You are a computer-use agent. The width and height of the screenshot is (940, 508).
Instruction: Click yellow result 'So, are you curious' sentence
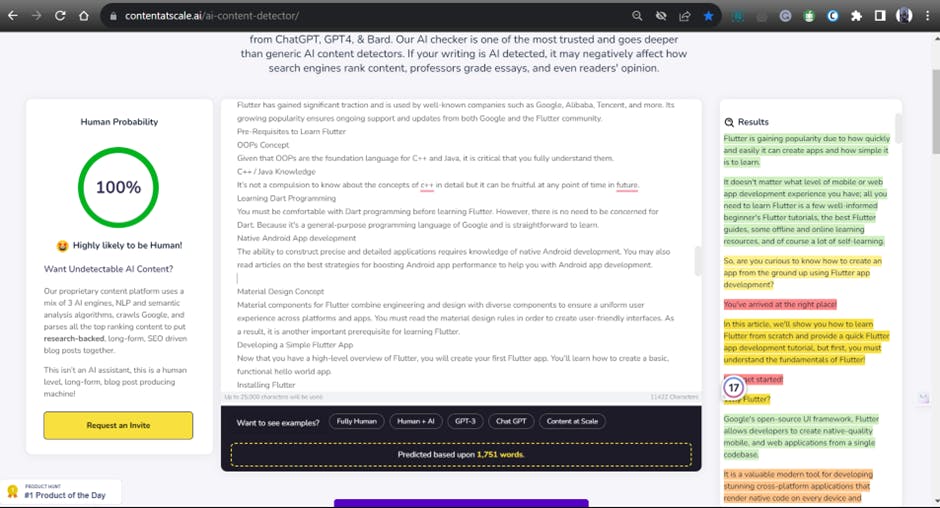[x=803, y=273]
